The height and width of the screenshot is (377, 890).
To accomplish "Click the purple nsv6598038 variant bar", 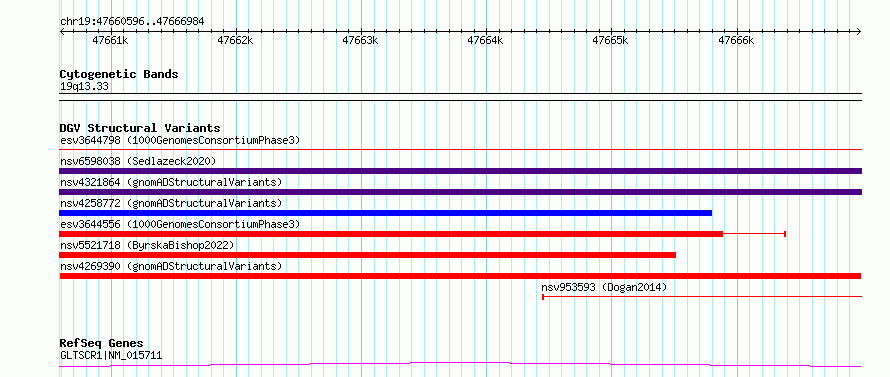I will (x=460, y=171).
